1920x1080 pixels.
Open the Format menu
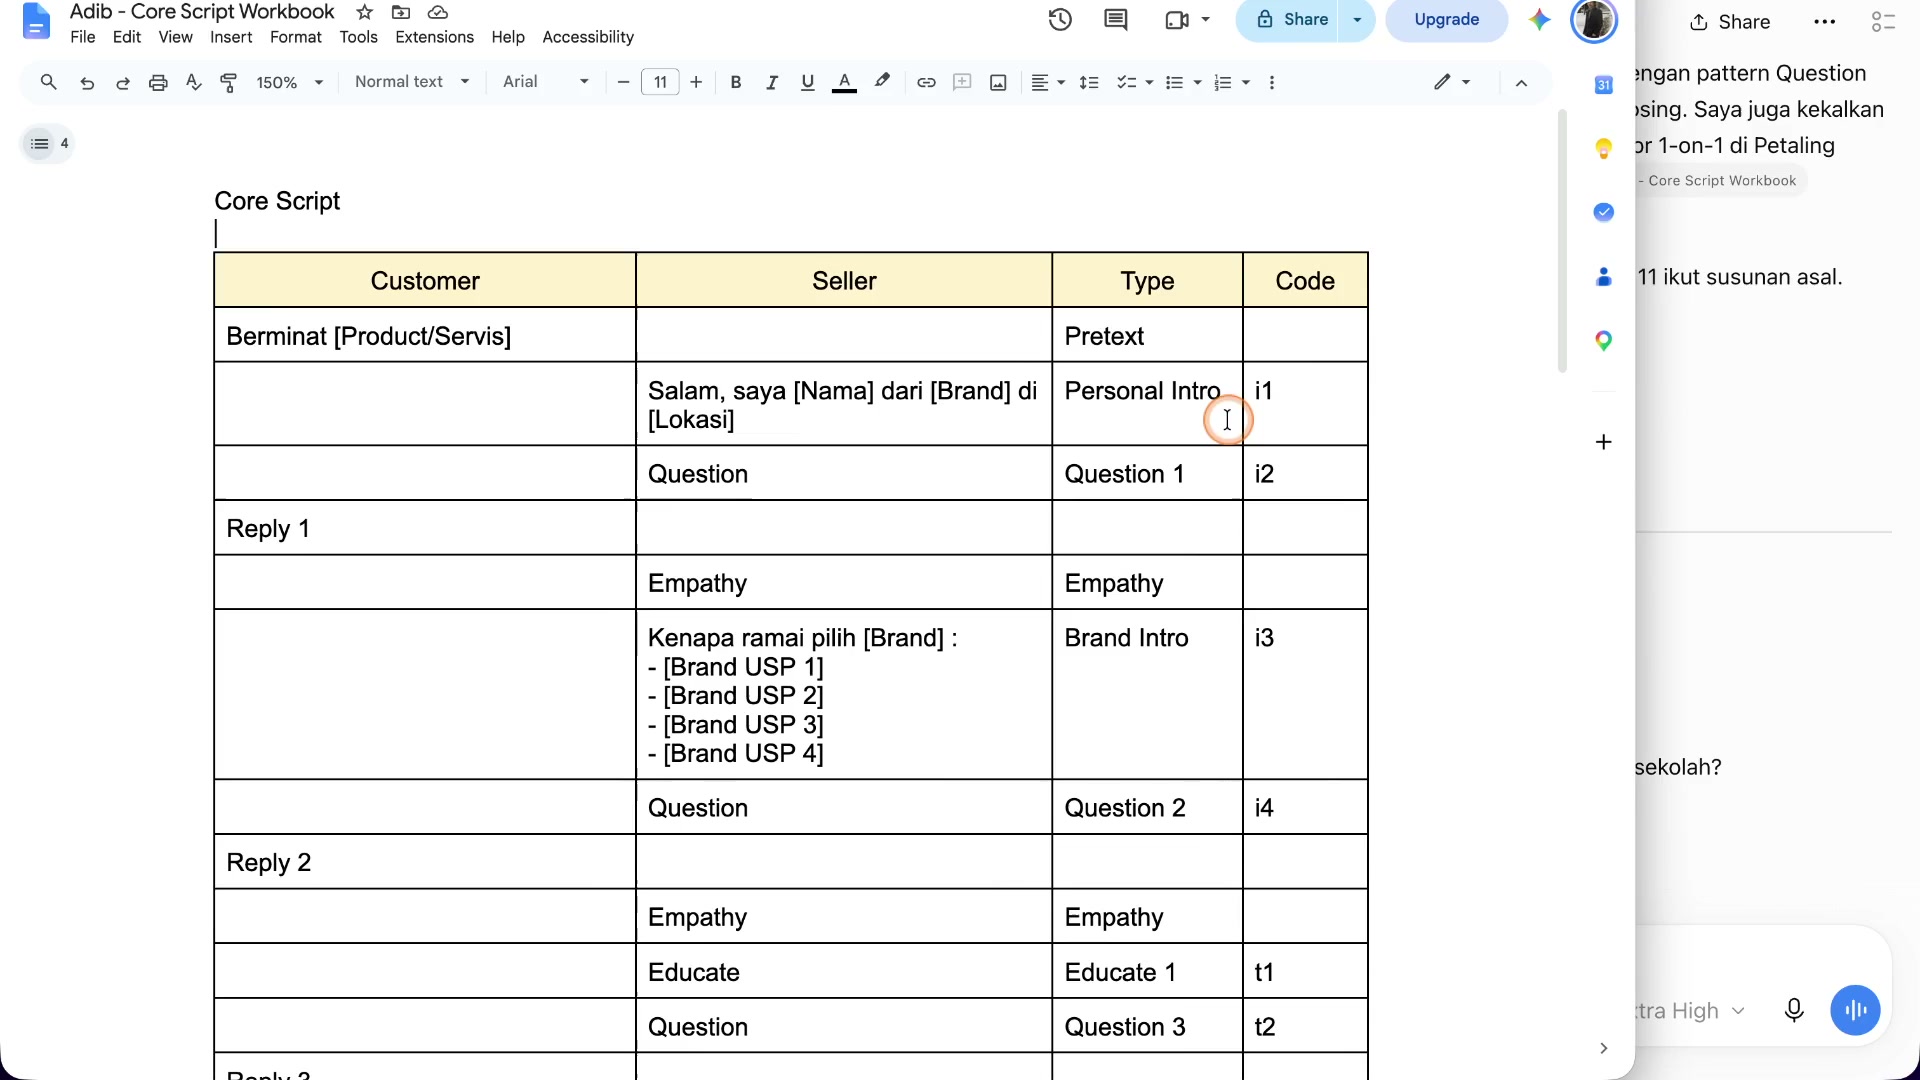(x=296, y=37)
